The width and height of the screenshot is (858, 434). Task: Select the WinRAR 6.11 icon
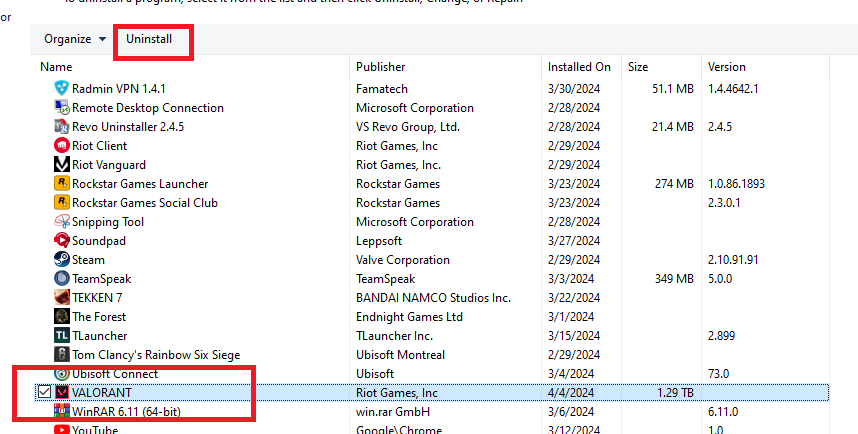click(x=62, y=411)
